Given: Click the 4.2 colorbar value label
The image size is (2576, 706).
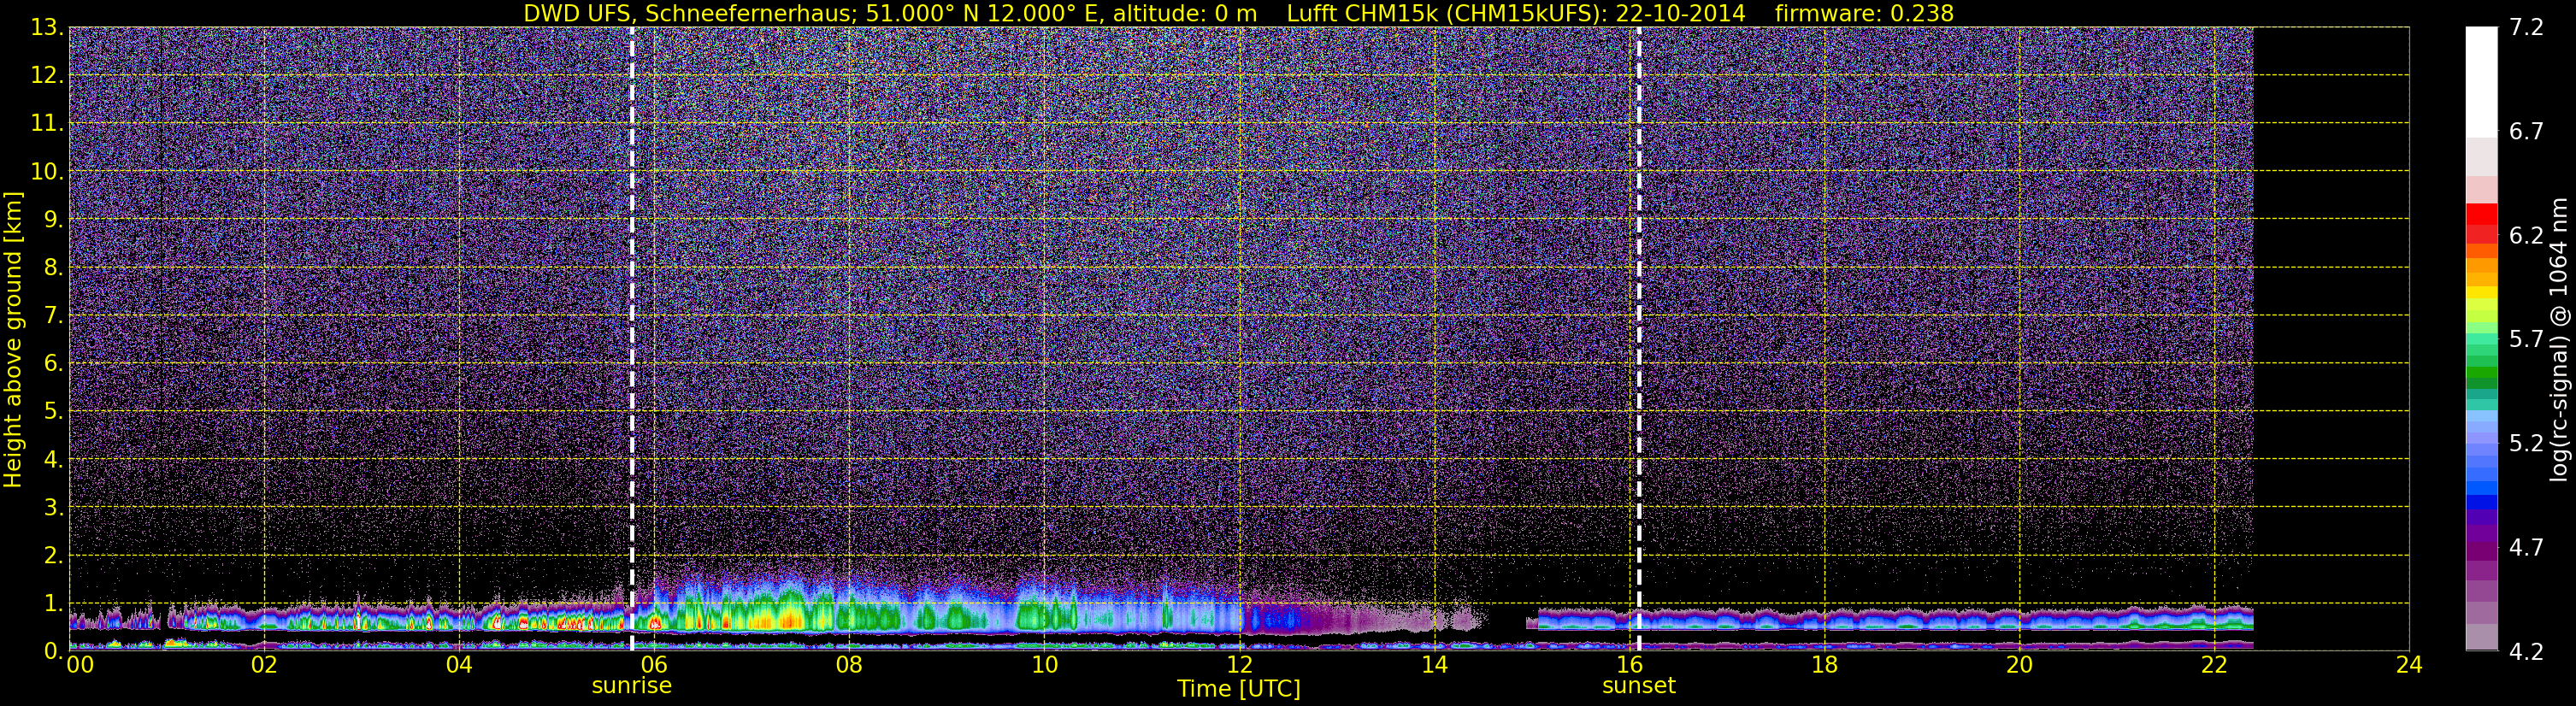Looking at the screenshot, I should [x=2526, y=652].
